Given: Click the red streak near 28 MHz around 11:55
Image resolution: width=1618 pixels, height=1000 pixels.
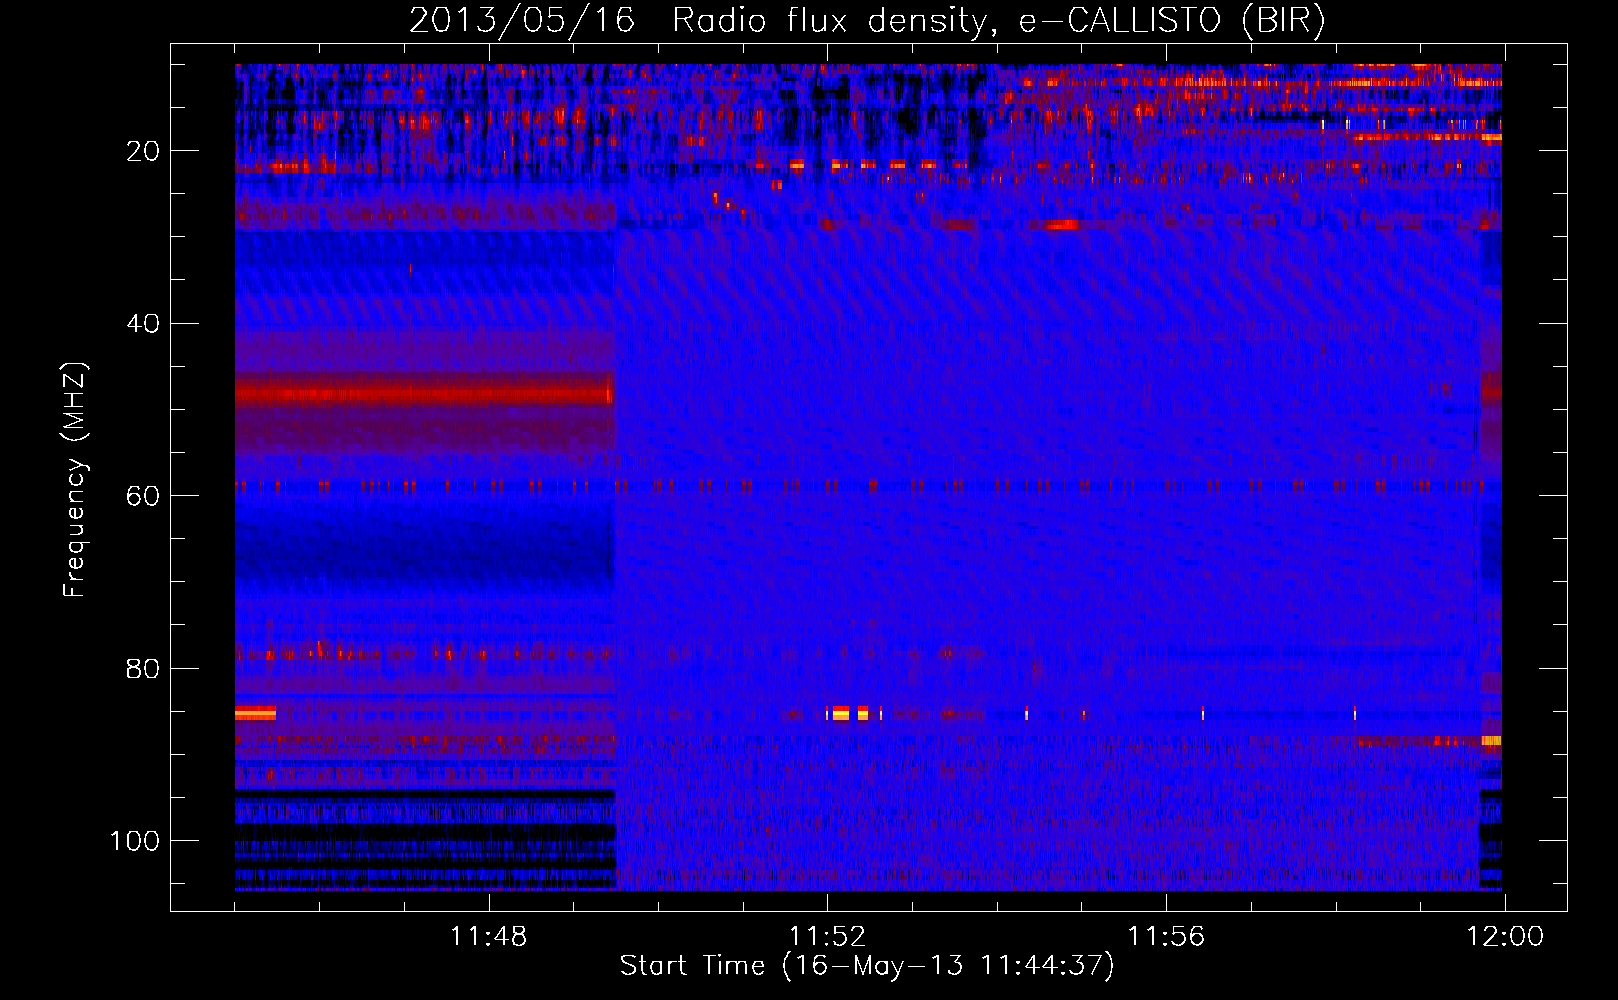Looking at the screenshot, I should 1062,225.
